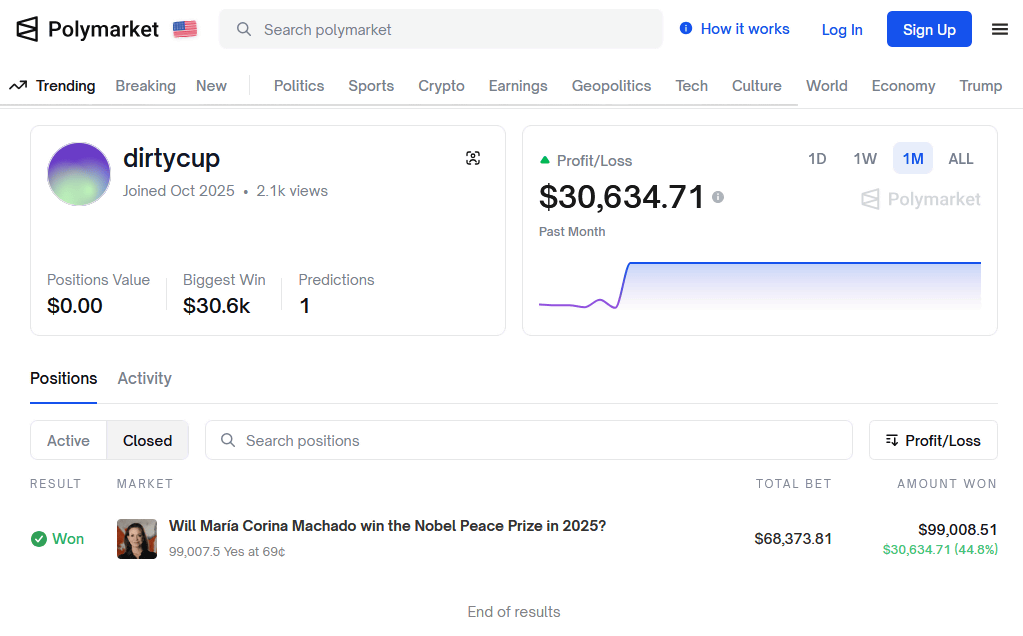Select the ALL time range
This screenshot has width=1023, height=636.
tap(960, 158)
